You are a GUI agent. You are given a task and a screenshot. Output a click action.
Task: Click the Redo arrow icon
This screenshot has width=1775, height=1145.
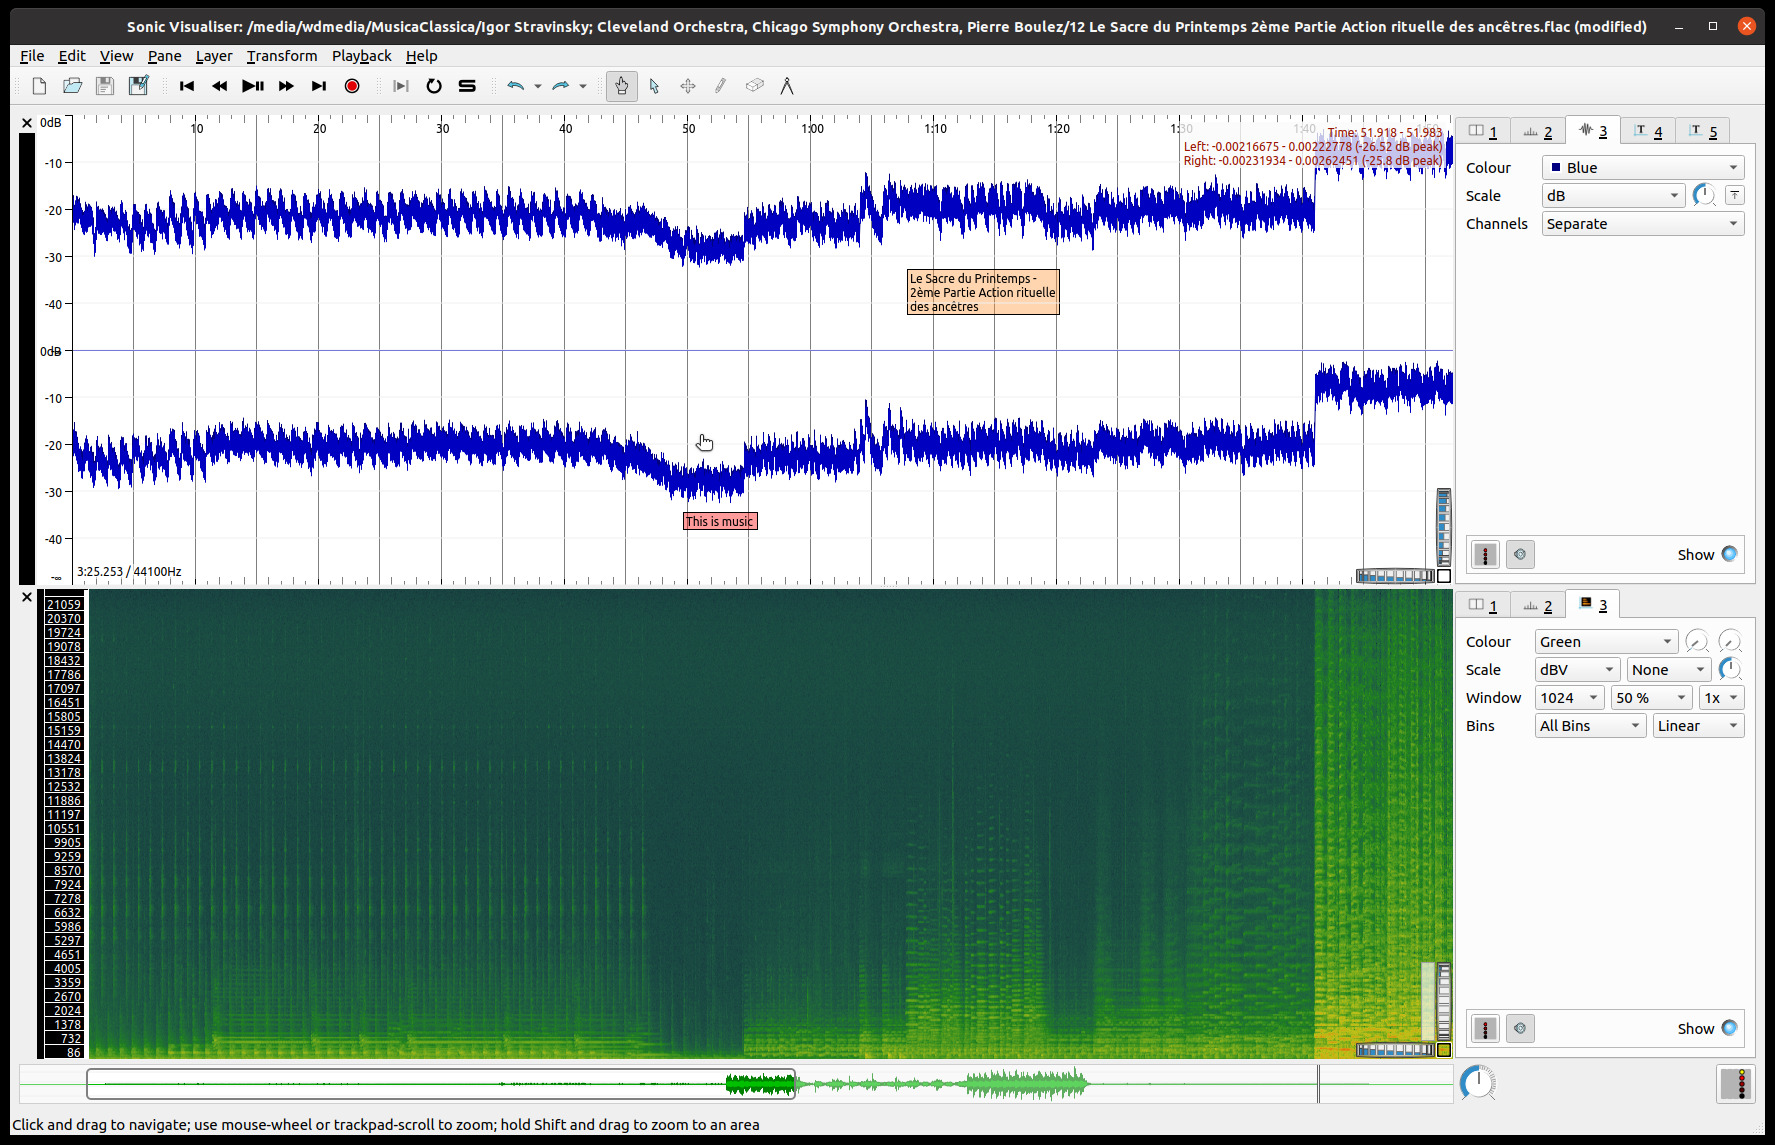tap(560, 86)
